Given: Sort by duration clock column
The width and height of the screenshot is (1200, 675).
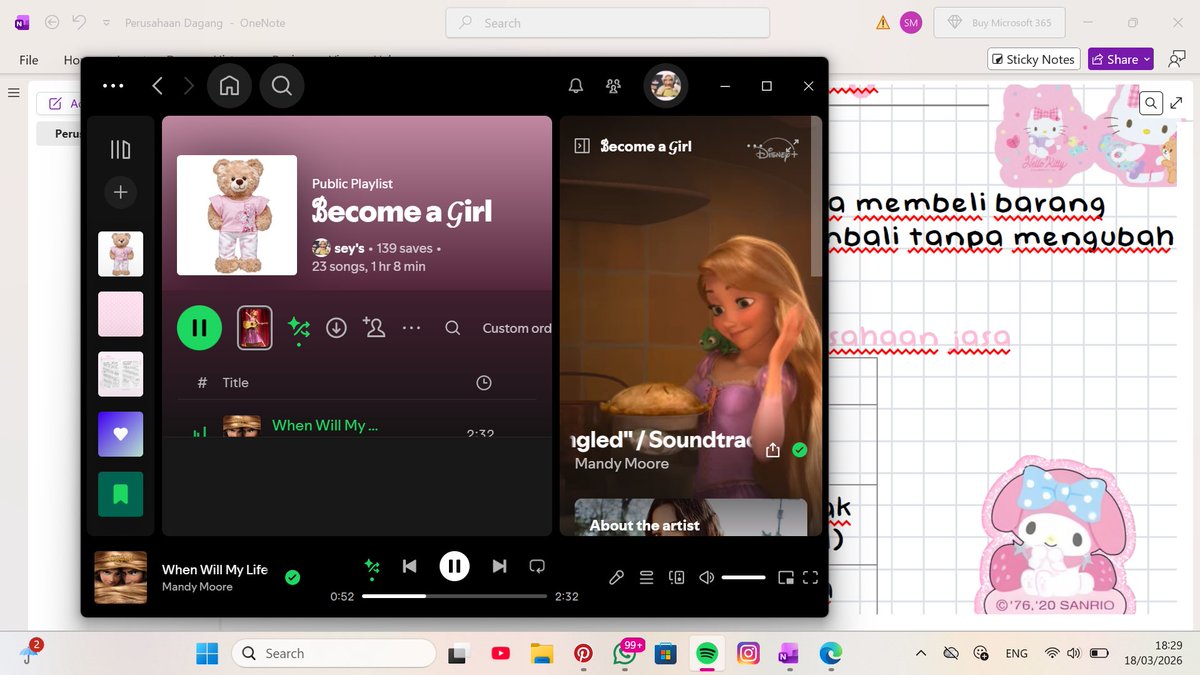Looking at the screenshot, I should click(484, 383).
